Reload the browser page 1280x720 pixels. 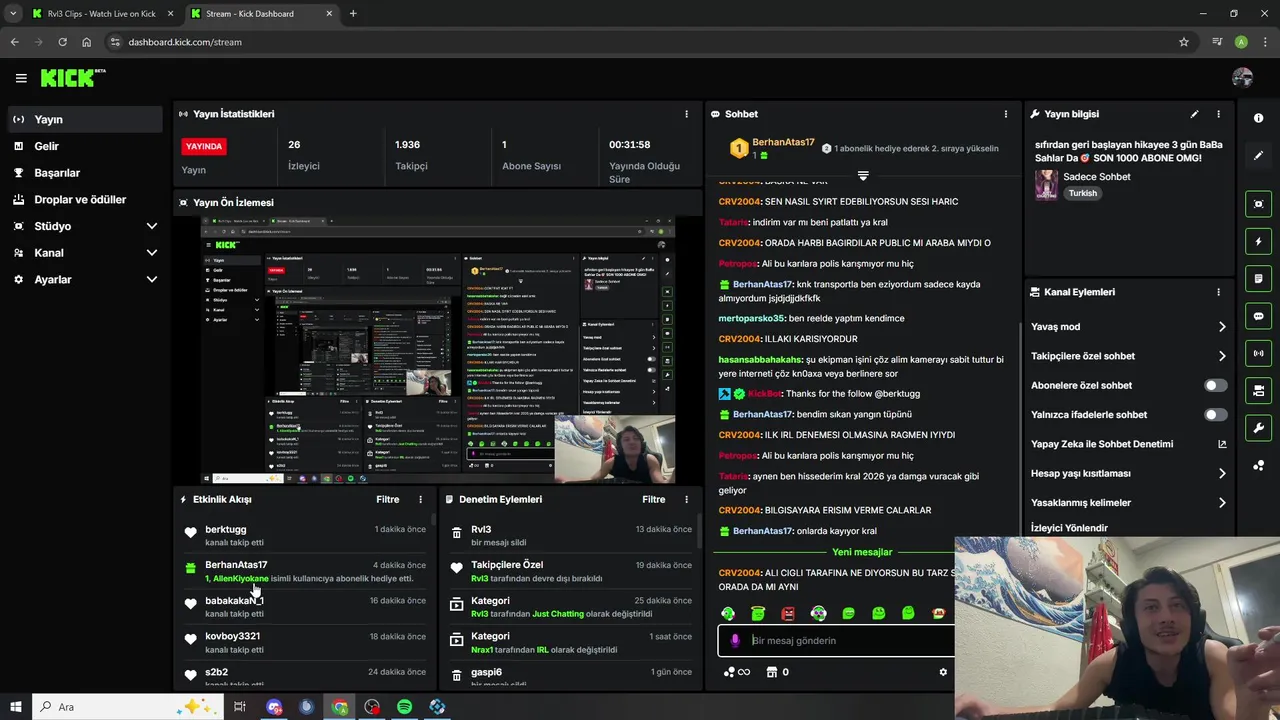click(62, 42)
